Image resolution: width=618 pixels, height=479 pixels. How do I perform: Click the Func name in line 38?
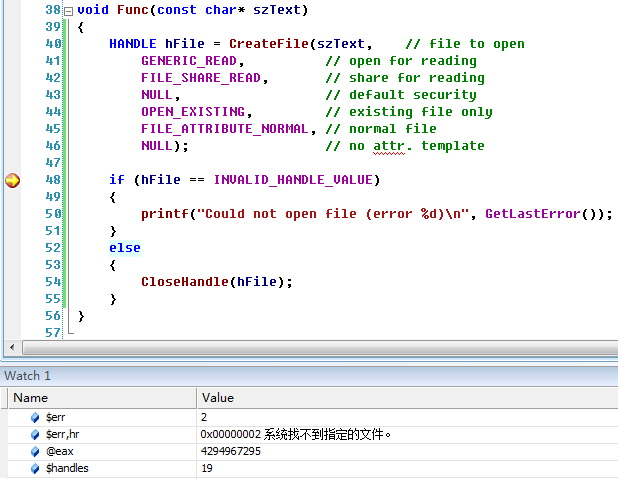click(133, 10)
